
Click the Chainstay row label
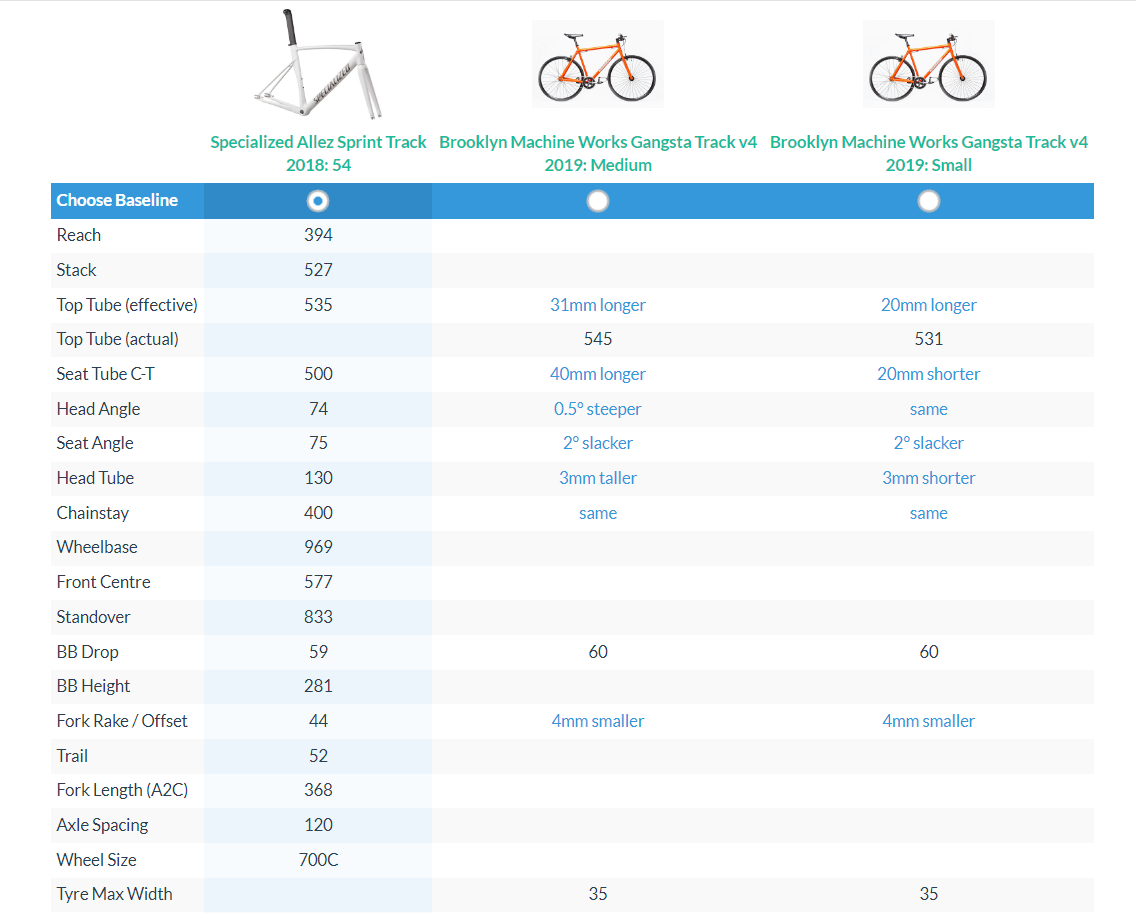click(93, 513)
